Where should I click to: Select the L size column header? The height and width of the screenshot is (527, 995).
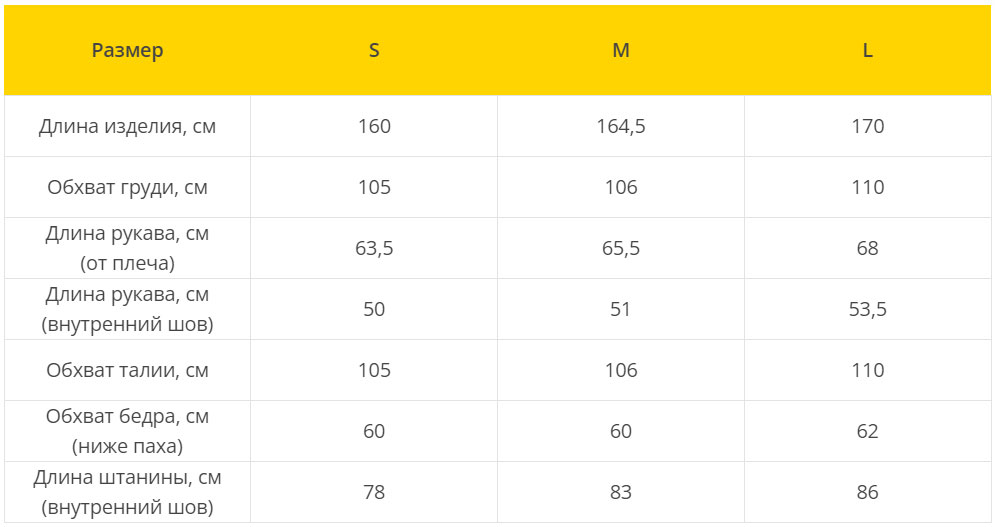867,50
